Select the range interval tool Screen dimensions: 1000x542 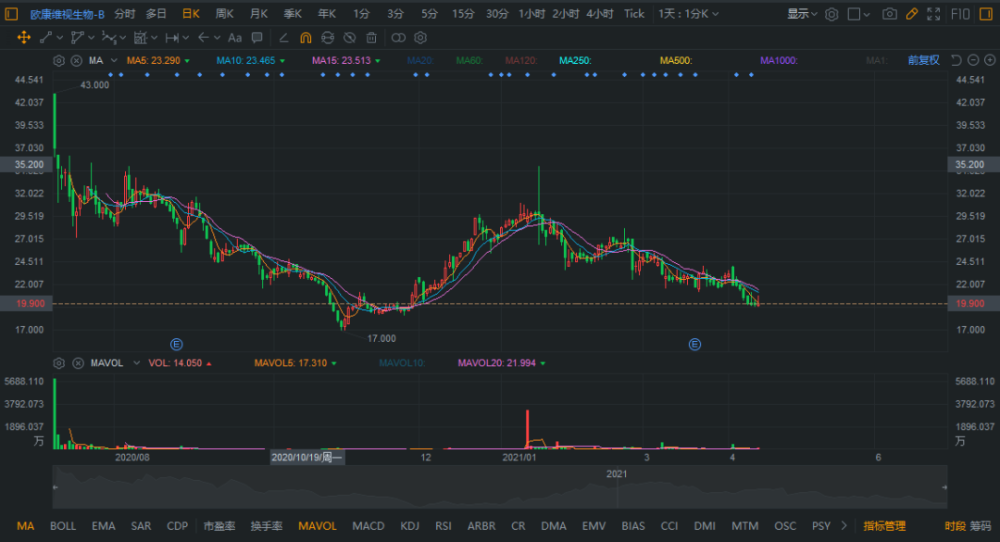172,38
